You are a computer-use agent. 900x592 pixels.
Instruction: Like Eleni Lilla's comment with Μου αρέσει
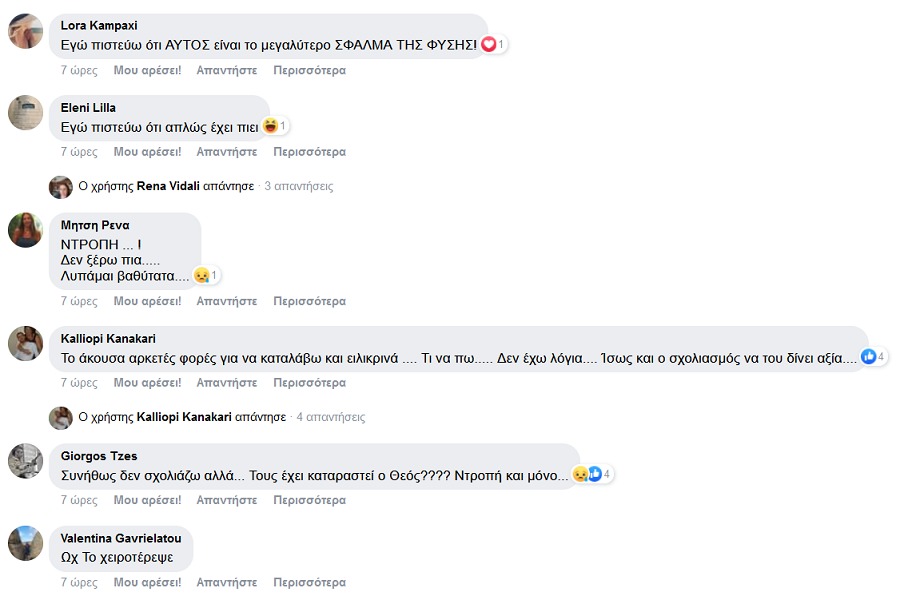pos(147,152)
